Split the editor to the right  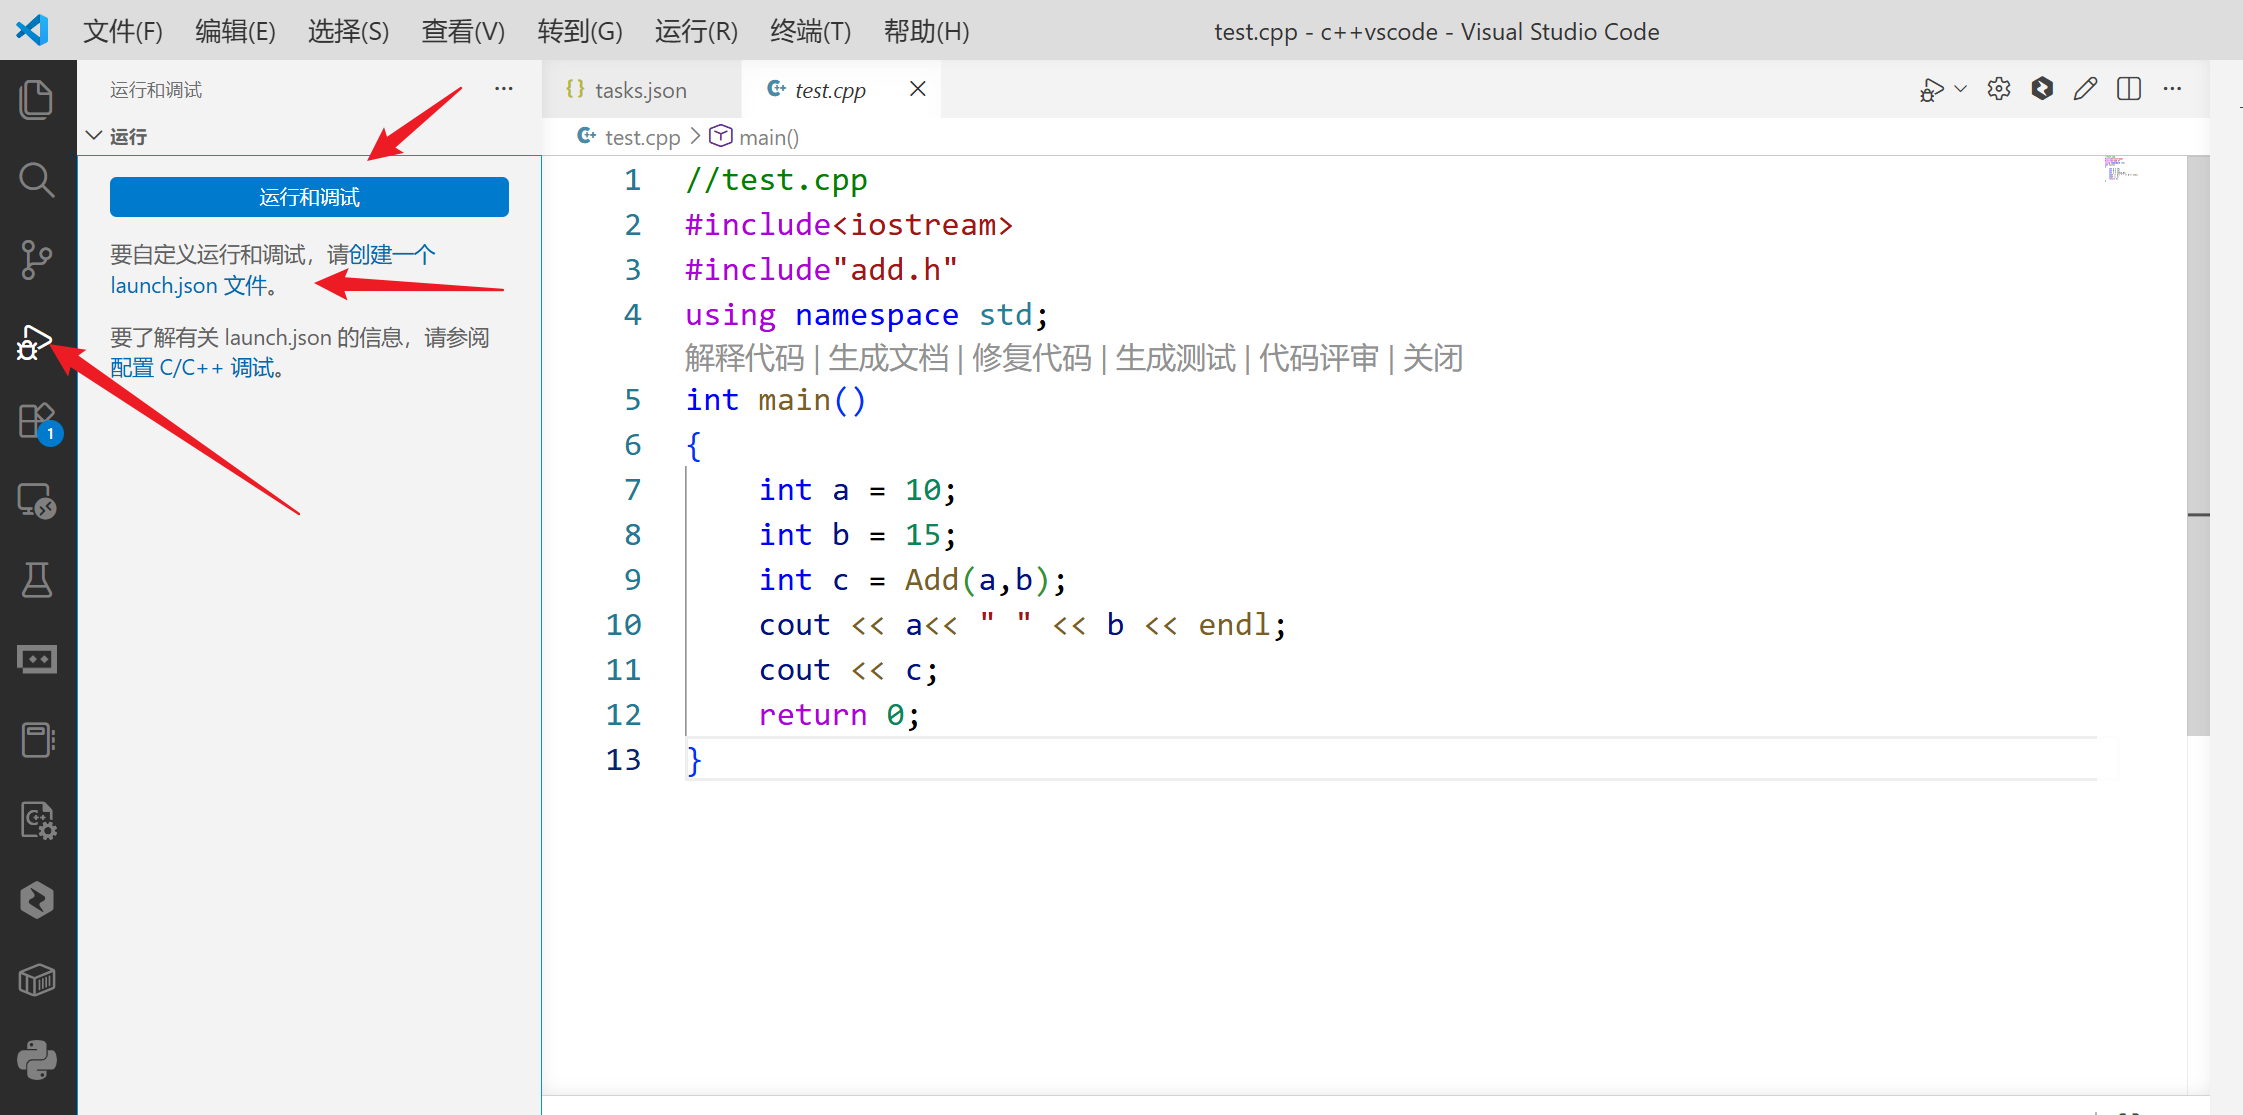point(2129,89)
